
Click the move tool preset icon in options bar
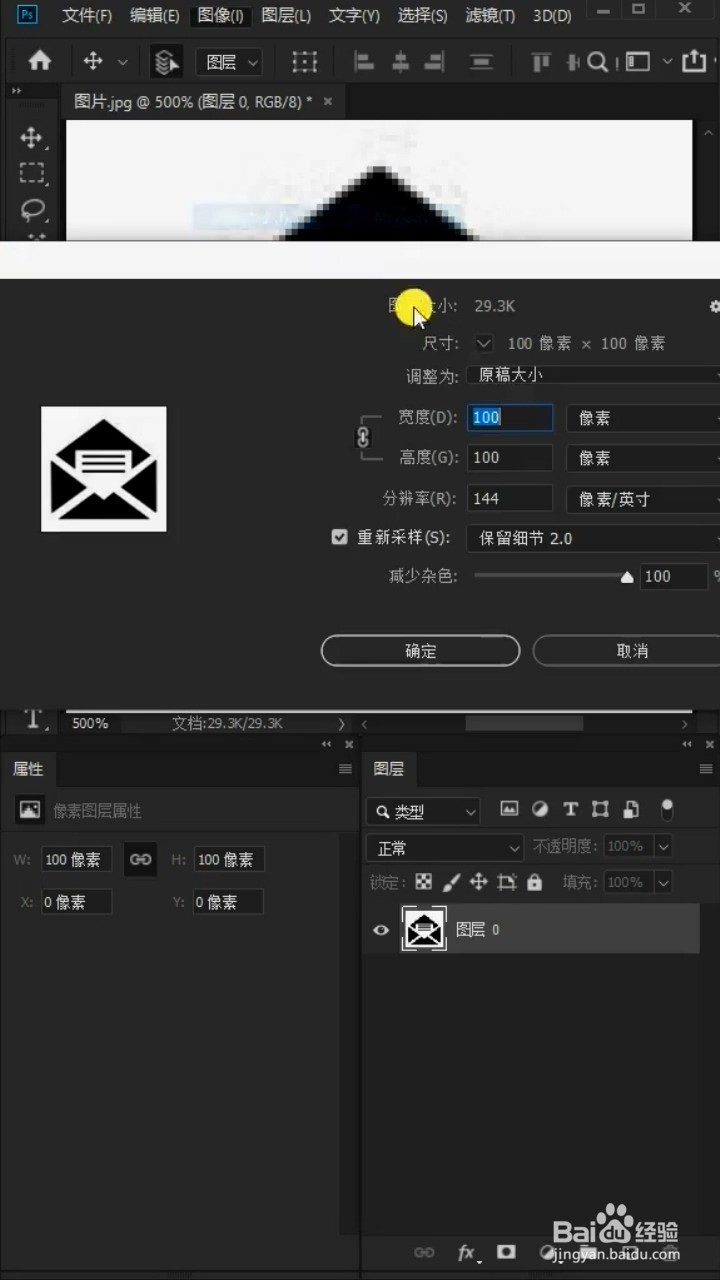93,62
